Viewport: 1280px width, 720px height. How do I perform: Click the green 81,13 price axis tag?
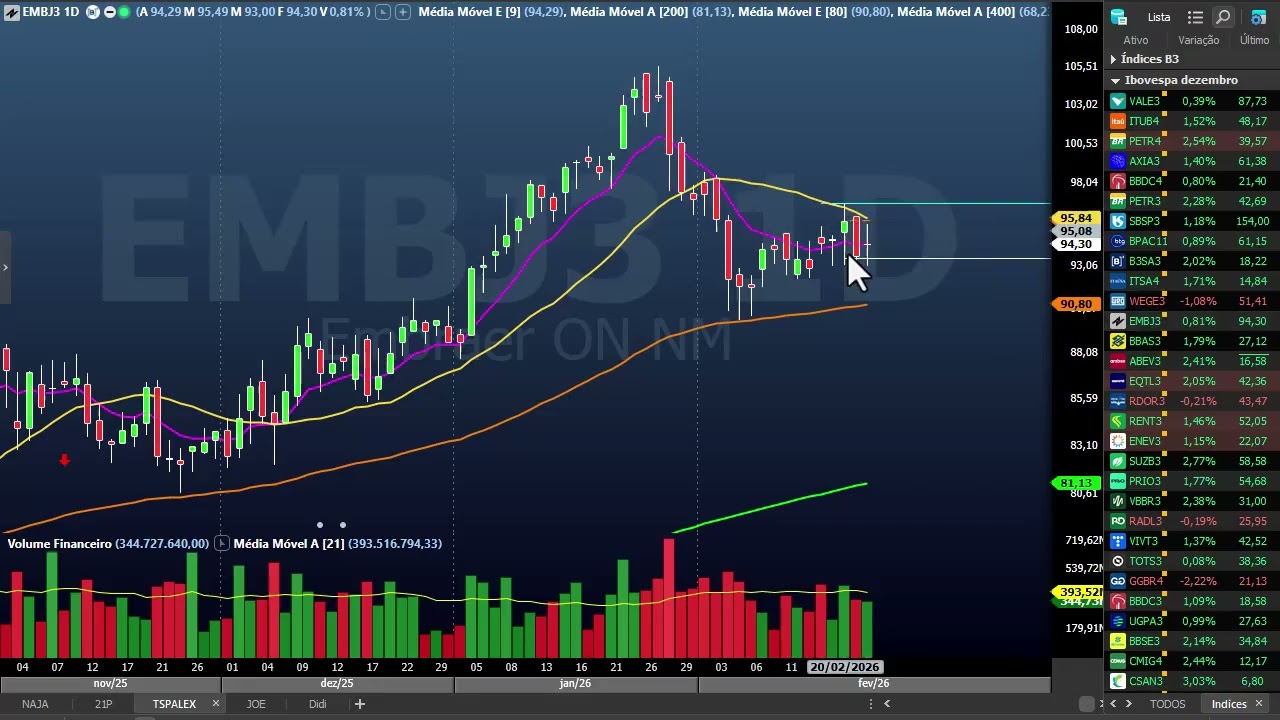[1076, 483]
